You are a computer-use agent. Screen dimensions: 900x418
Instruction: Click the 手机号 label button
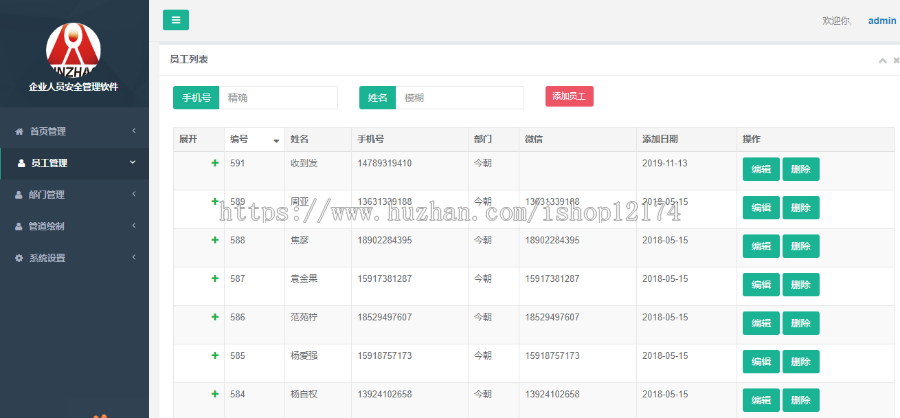(x=196, y=98)
